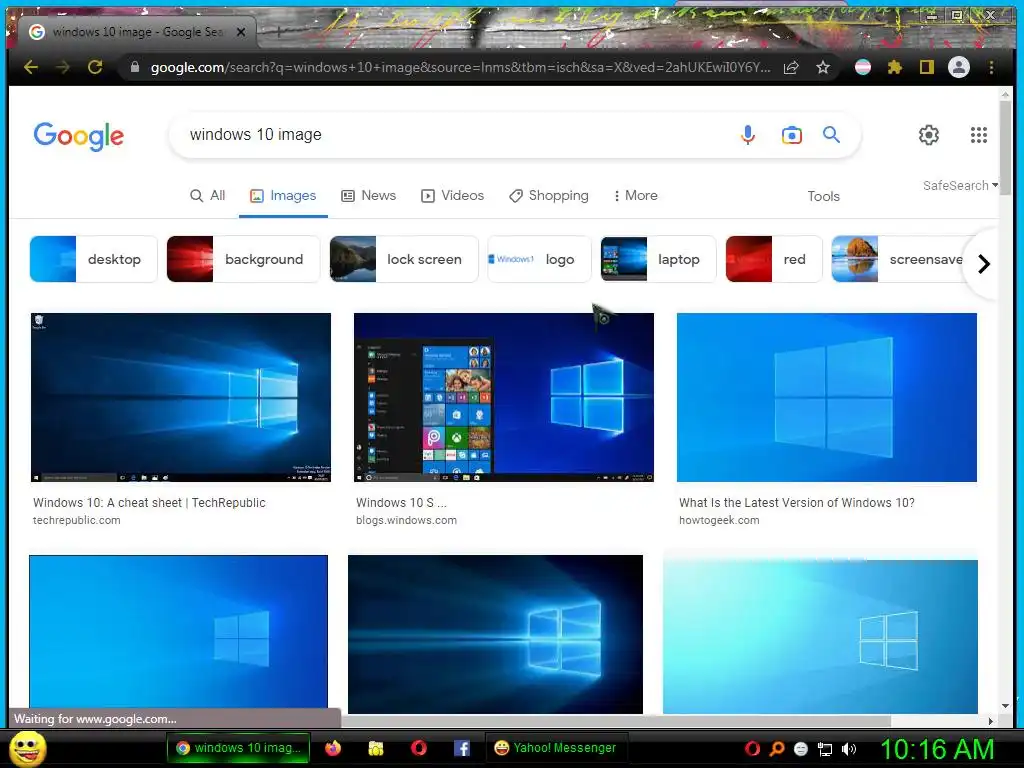Filter results by the logo chip

(x=539, y=259)
